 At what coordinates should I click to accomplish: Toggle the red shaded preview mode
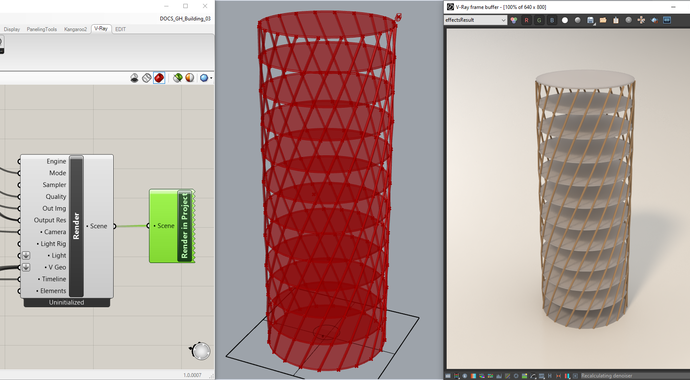tap(159, 78)
